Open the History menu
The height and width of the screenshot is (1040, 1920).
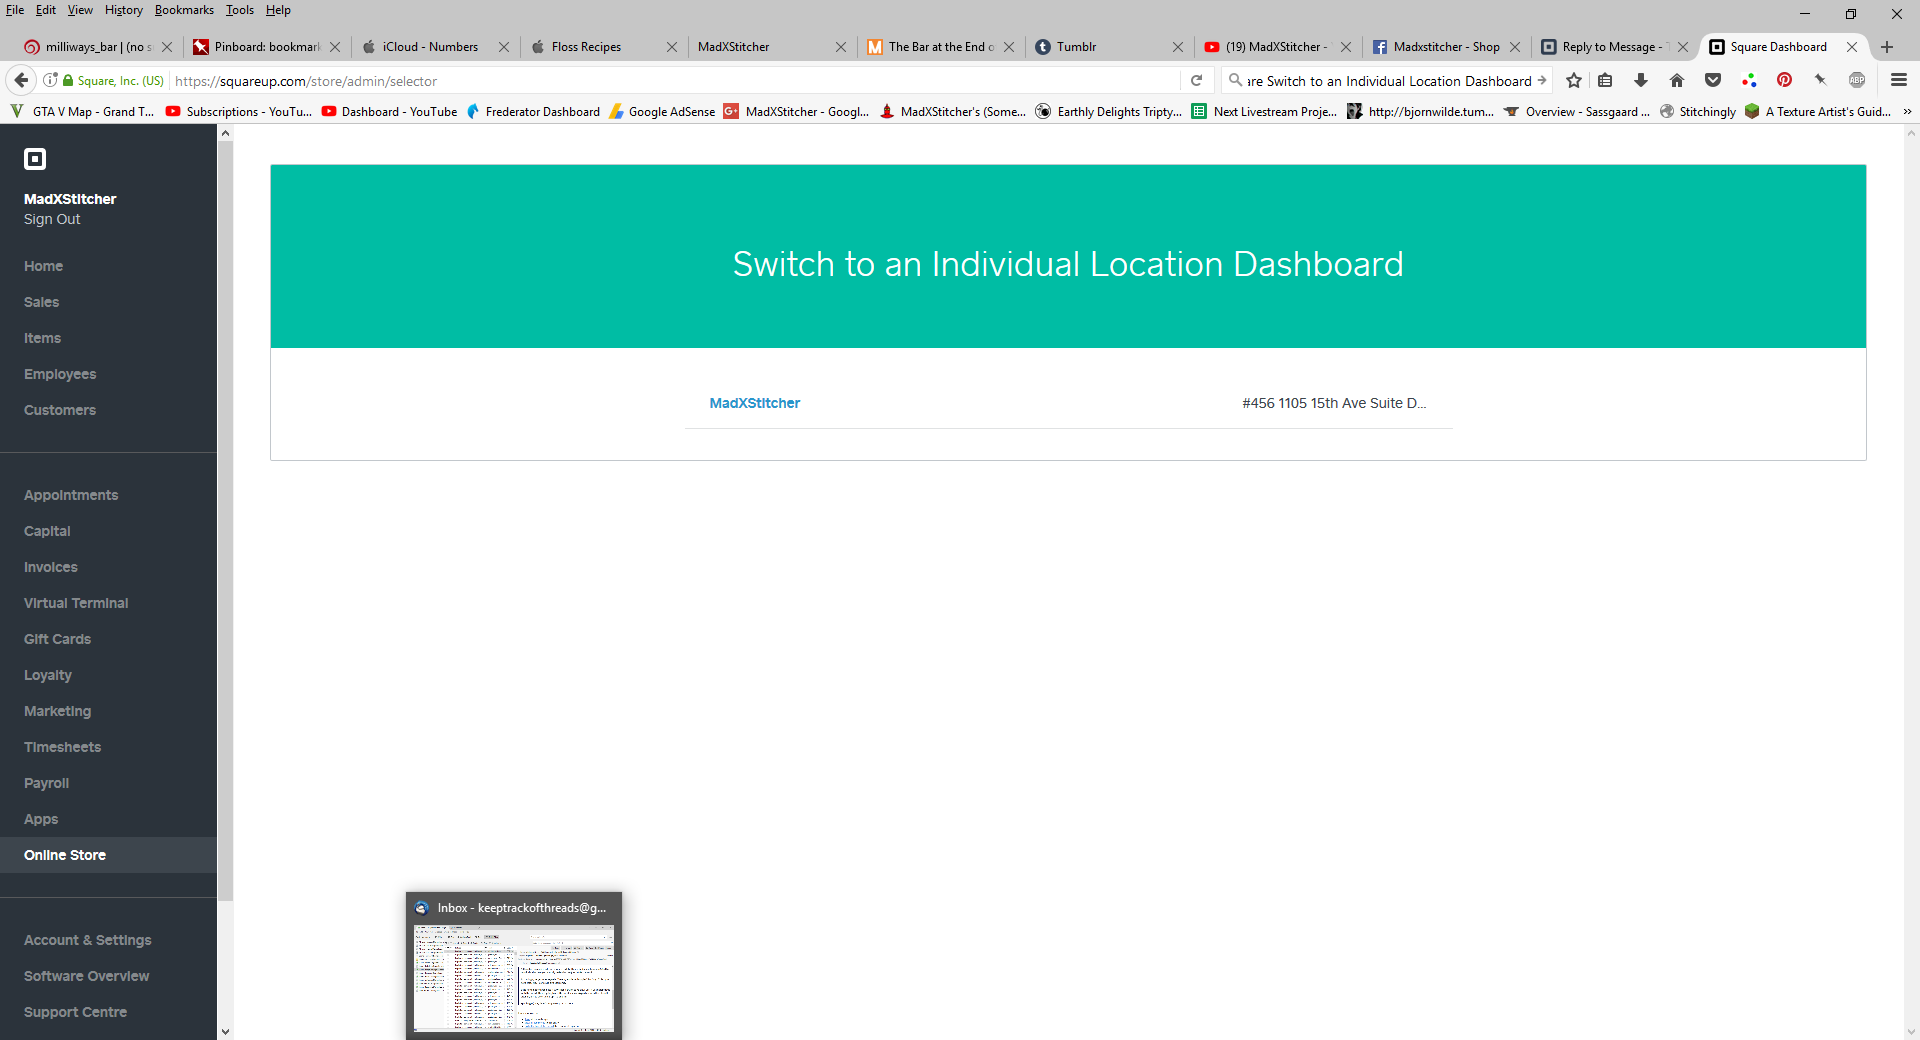coord(122,10)
